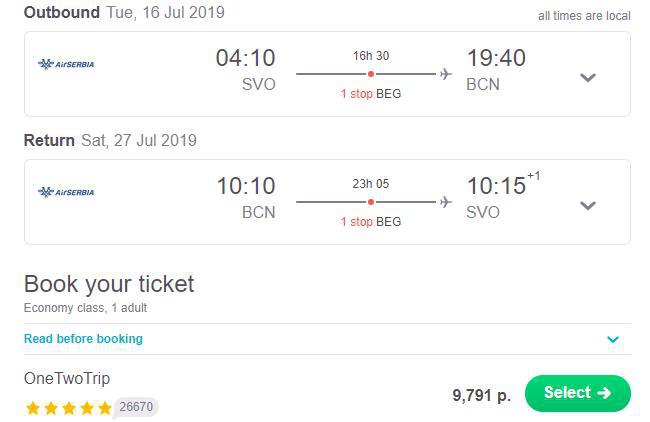Viewport: 650px width, 422px height.
Task: Expand the Read before booking chevron
Action: [x=613, y=340]
